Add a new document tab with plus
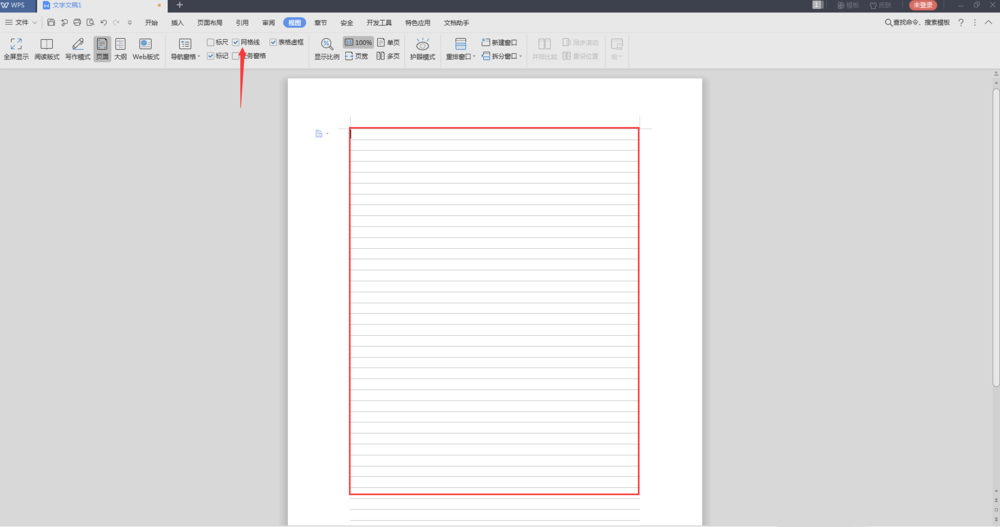The height and width of the screenshot is (527, 1000). click(179, 5)
